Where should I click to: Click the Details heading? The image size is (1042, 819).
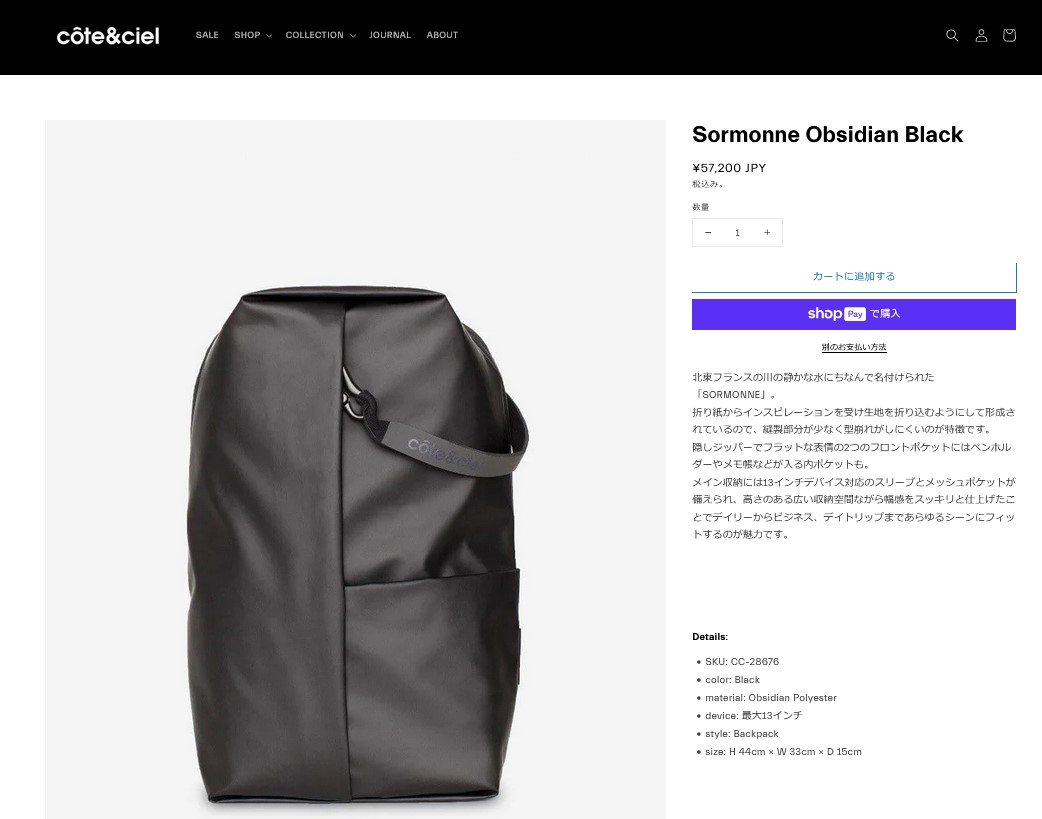(710, 637)
